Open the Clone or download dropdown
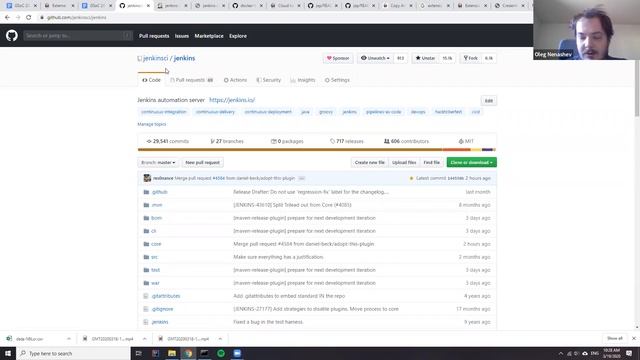This screenshot has width=640, height=360. coord(471,162)
